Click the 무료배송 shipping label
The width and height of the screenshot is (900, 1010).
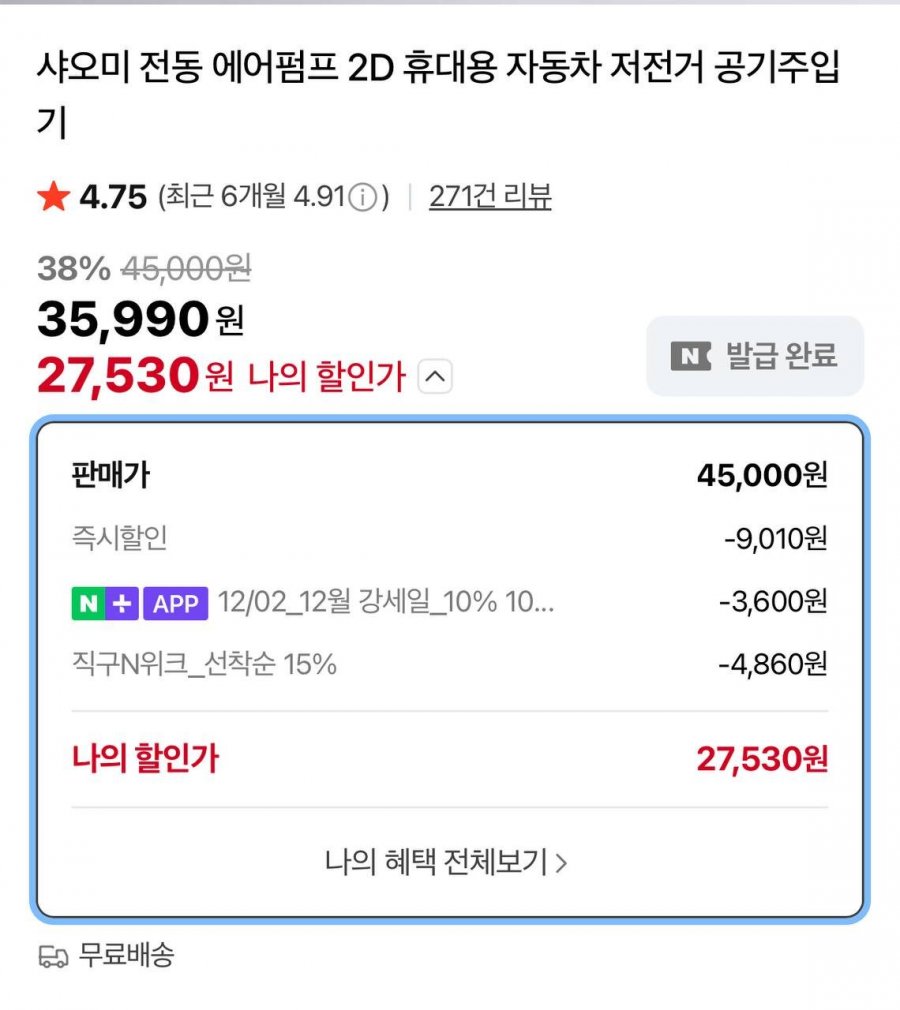click(127, 955)
